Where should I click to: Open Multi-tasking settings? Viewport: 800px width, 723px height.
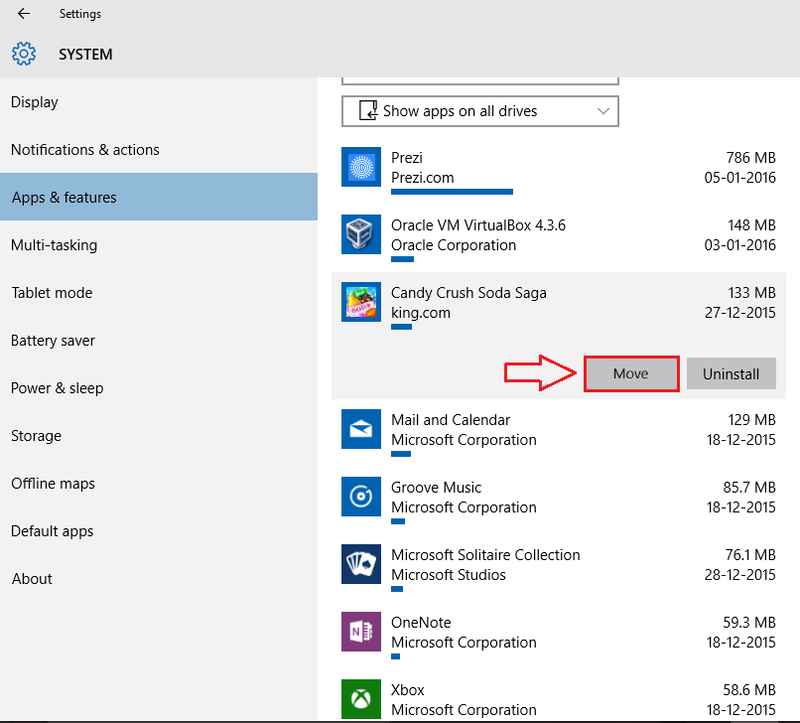(x=159, y=245)
